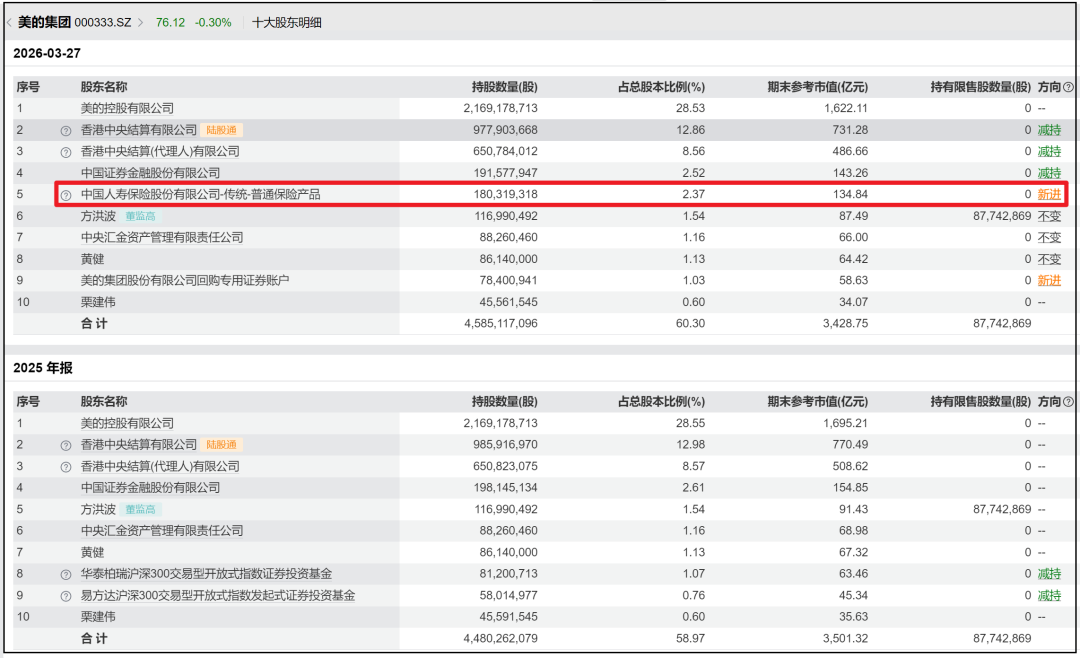The image size is (1080, 658).
Task: Click the 4,585,117,096 total value
Action: click(501, 324)
